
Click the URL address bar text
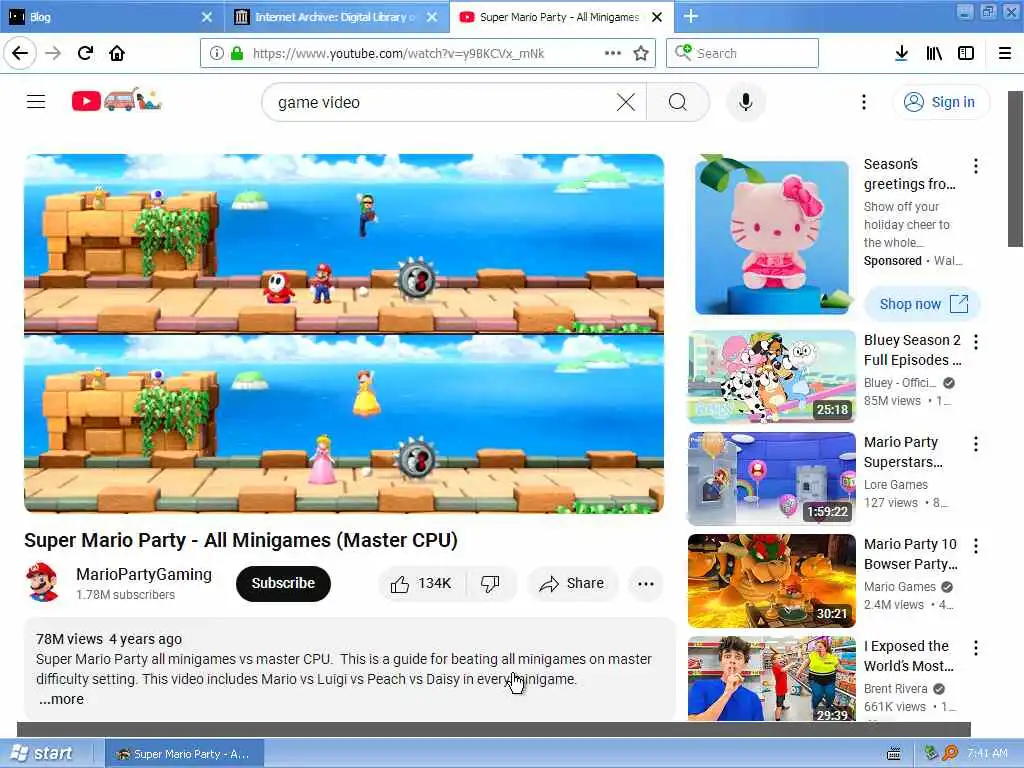[398, 54]
